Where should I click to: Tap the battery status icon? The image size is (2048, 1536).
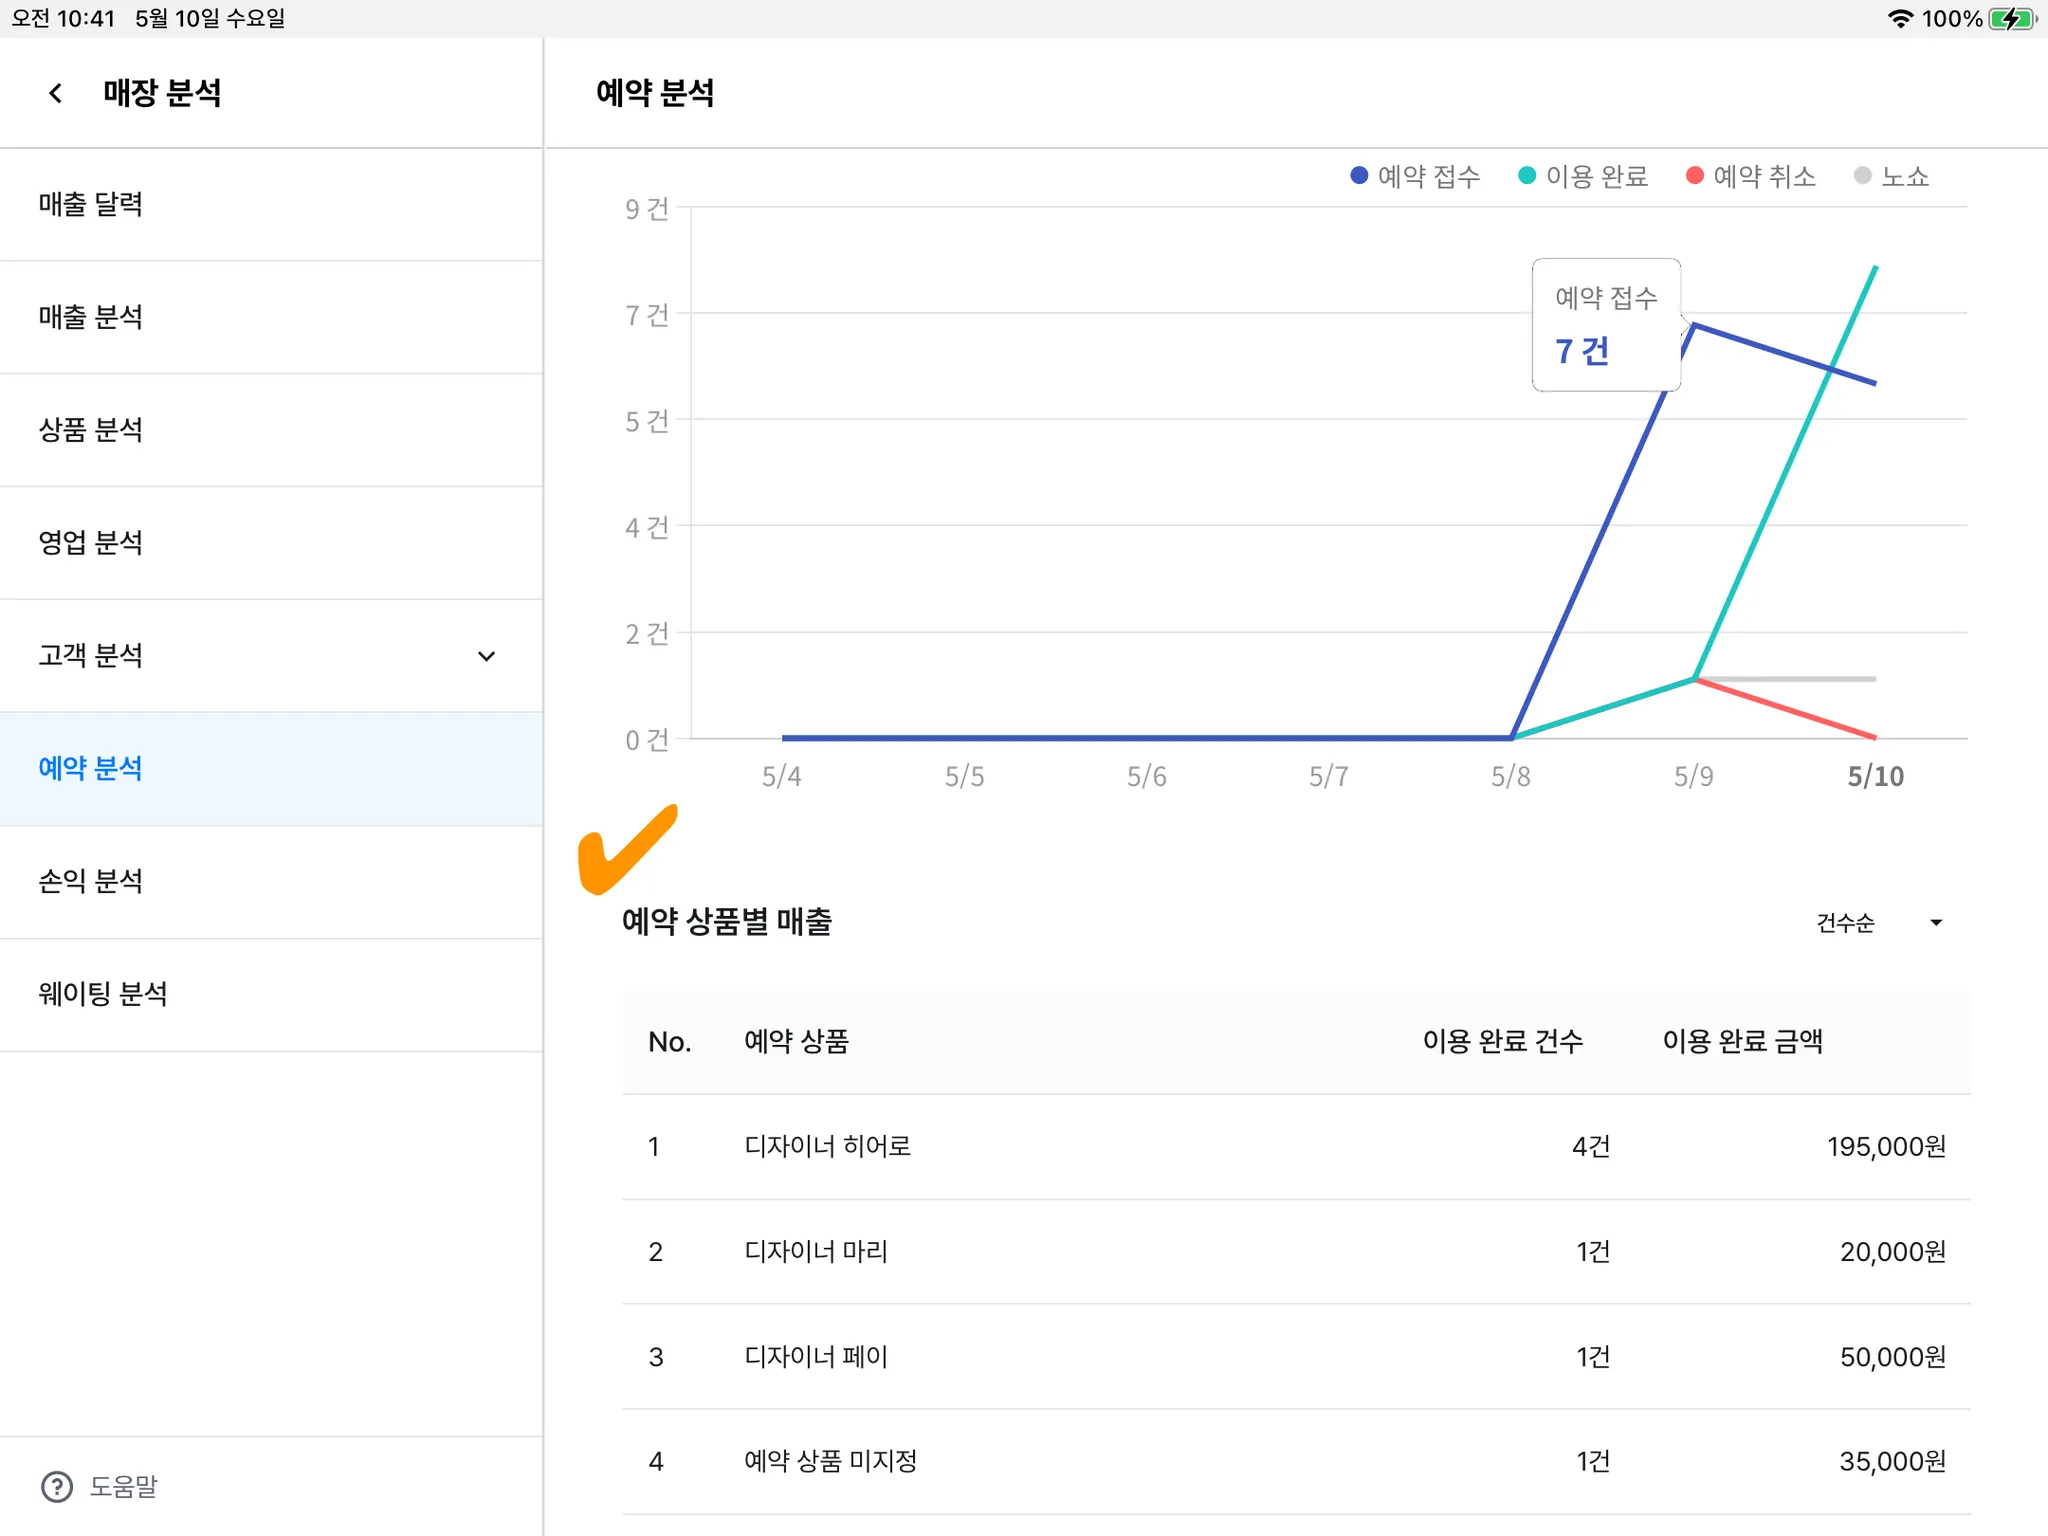pyautogui.click(x=2011, y=19)
